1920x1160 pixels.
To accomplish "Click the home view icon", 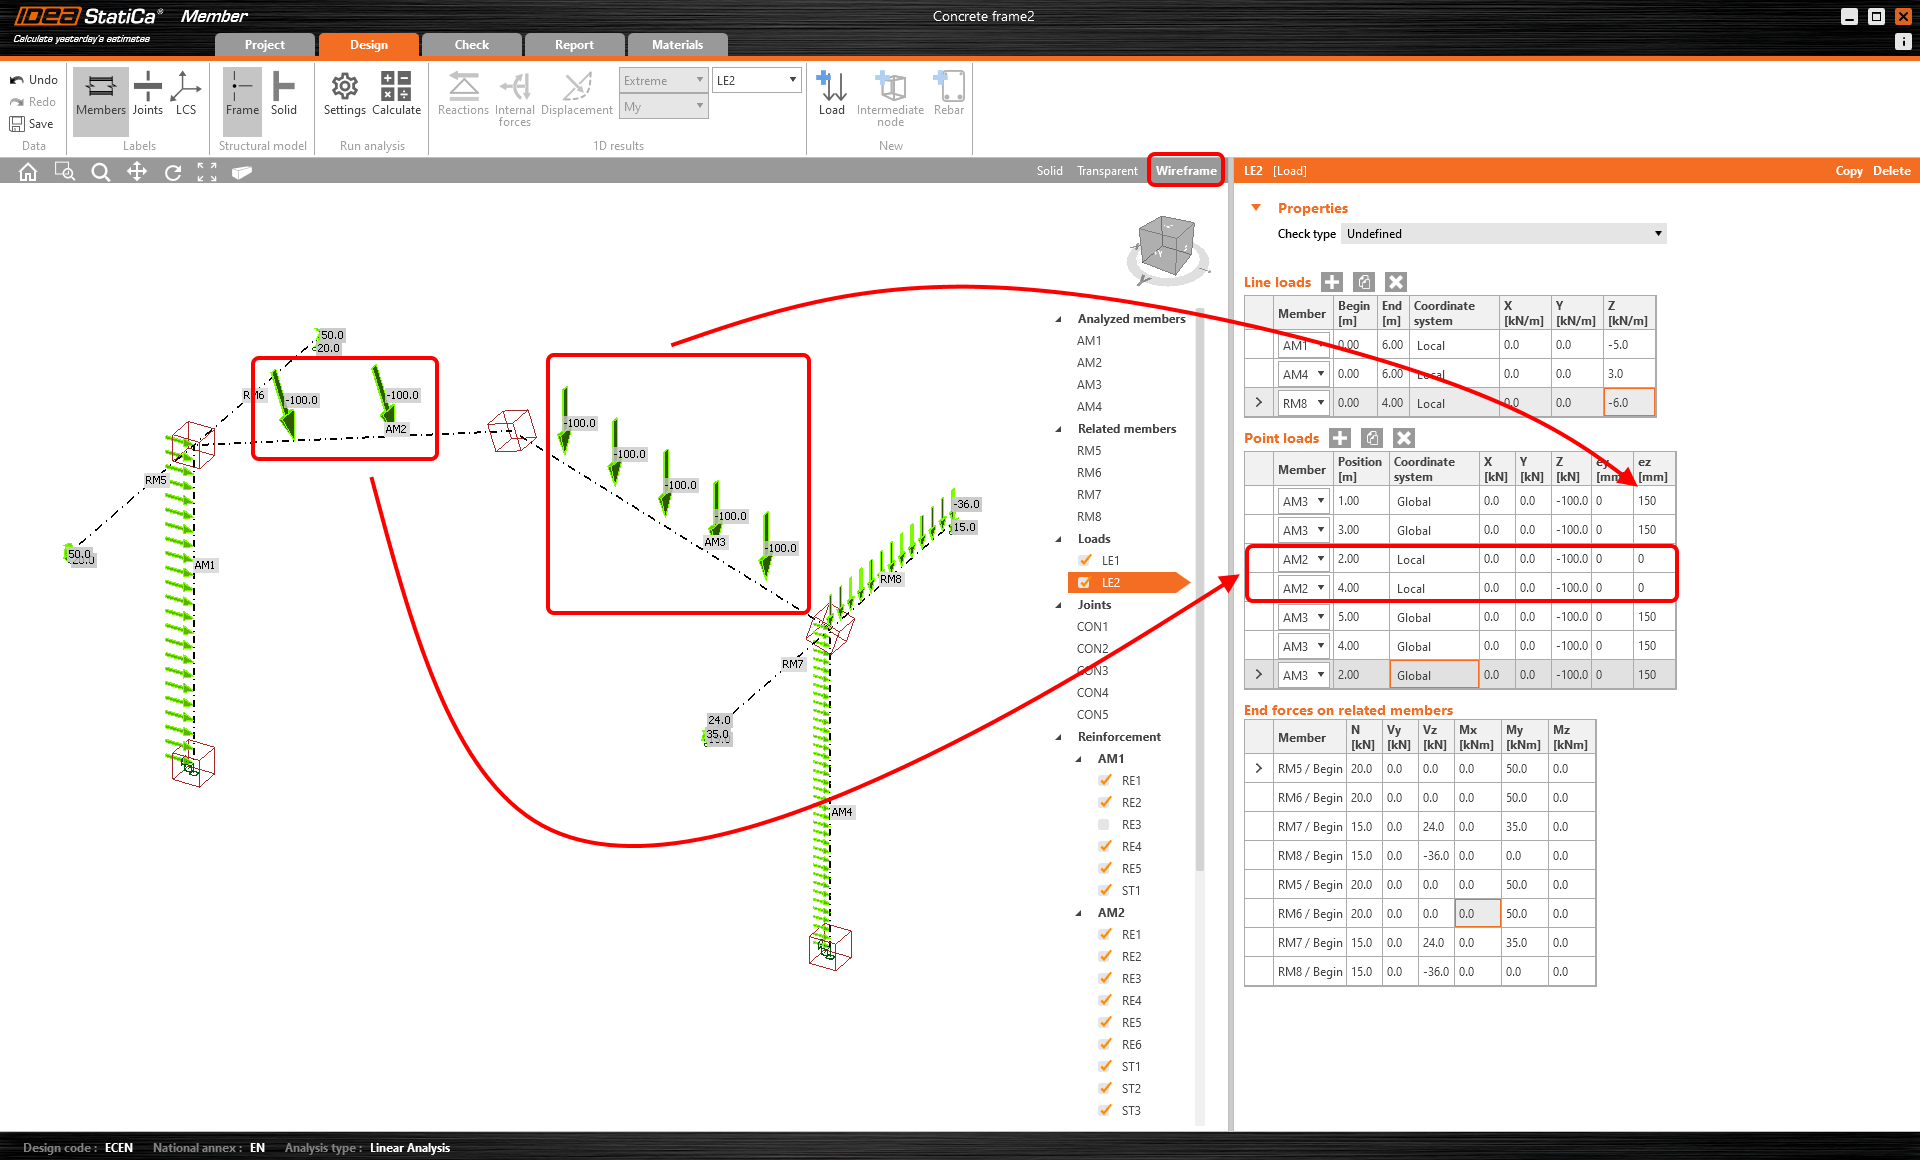I will 28,172.
